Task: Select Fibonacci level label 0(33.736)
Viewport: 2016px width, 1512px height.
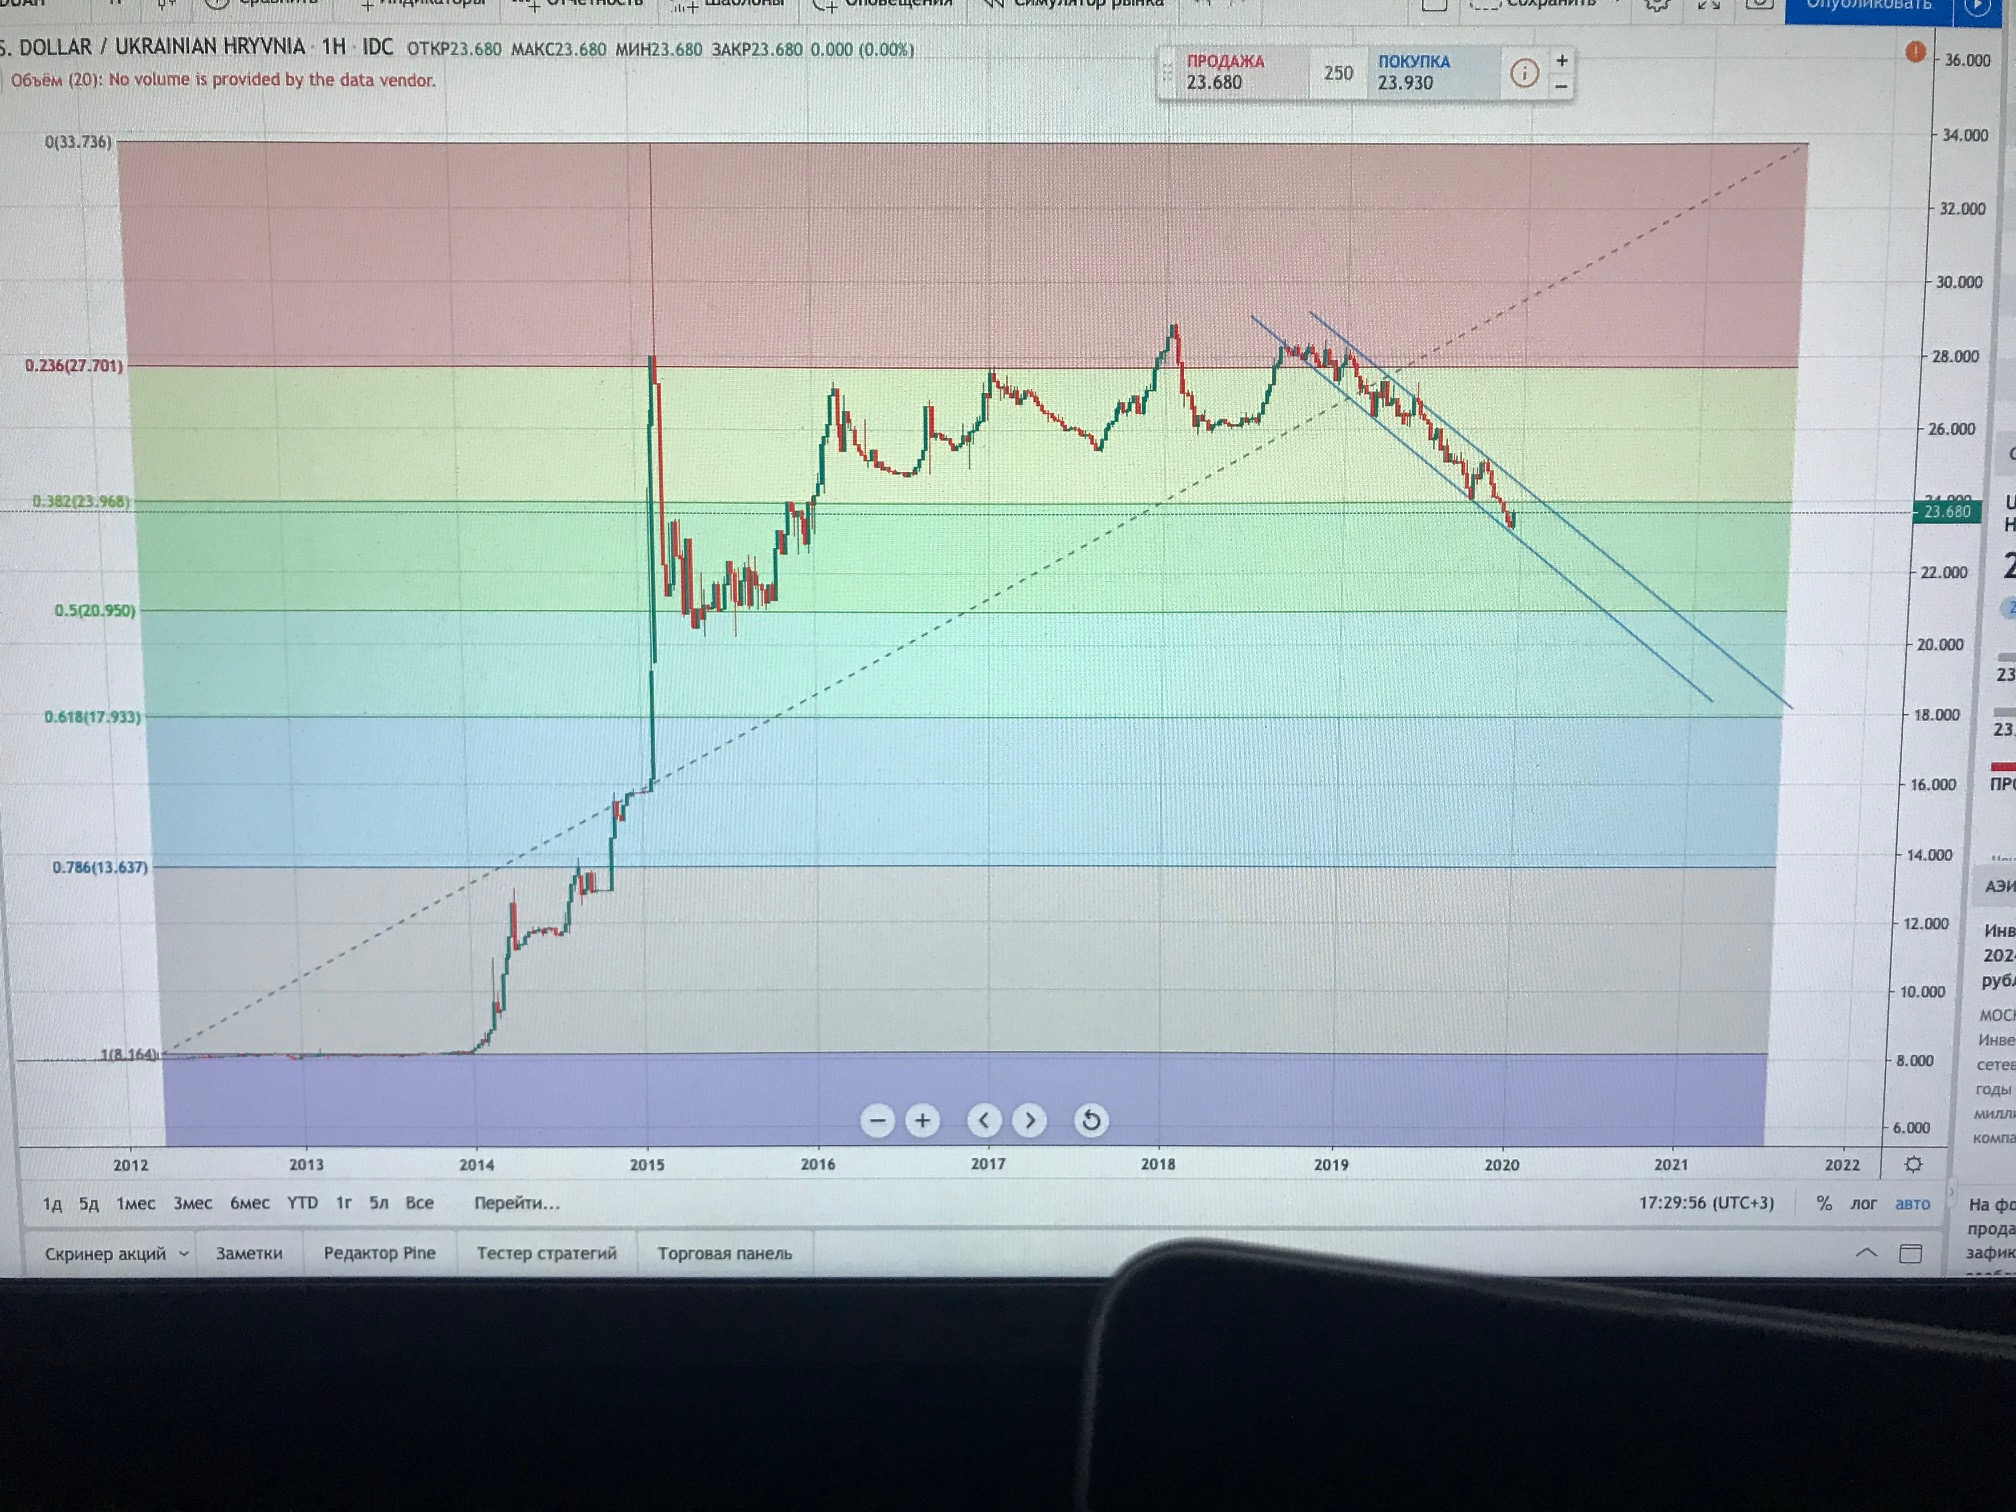Action: pyautogui.click(x=77, y=142)
